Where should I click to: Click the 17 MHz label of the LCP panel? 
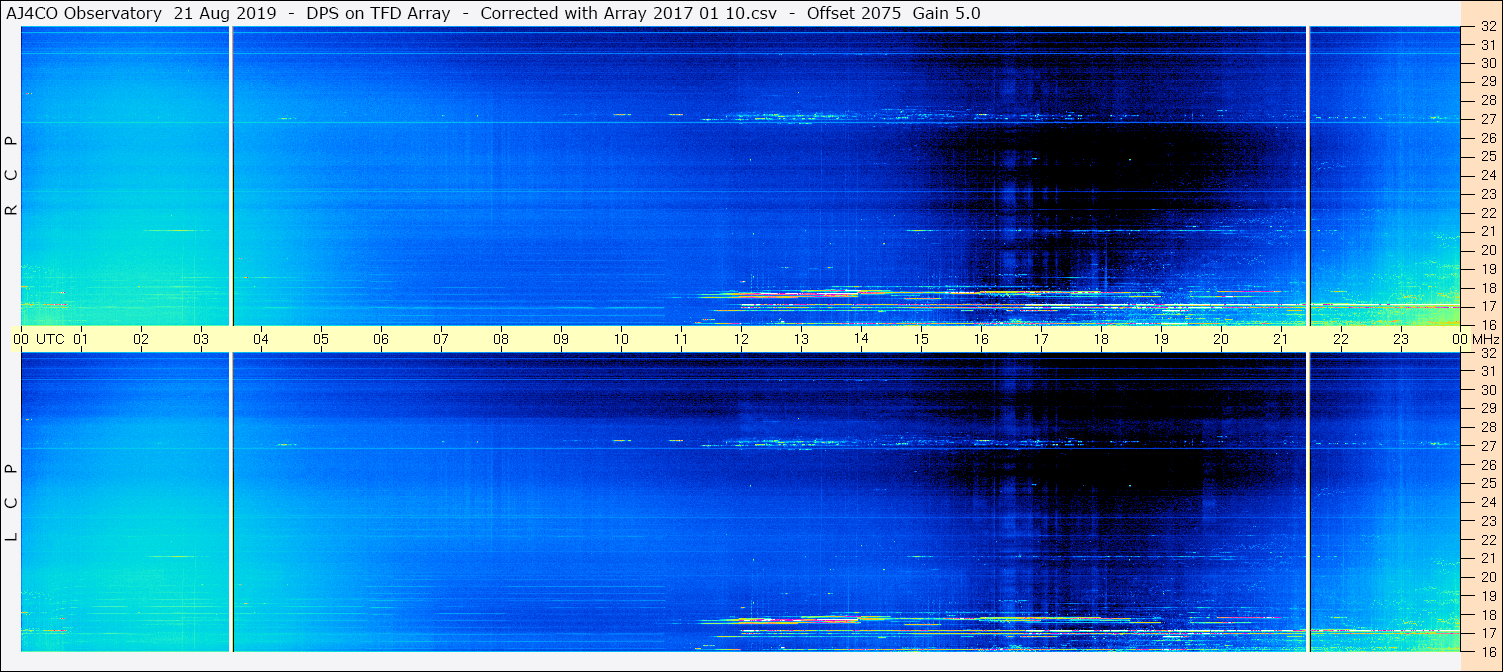pyautogui.click(x=1488, y=633)
